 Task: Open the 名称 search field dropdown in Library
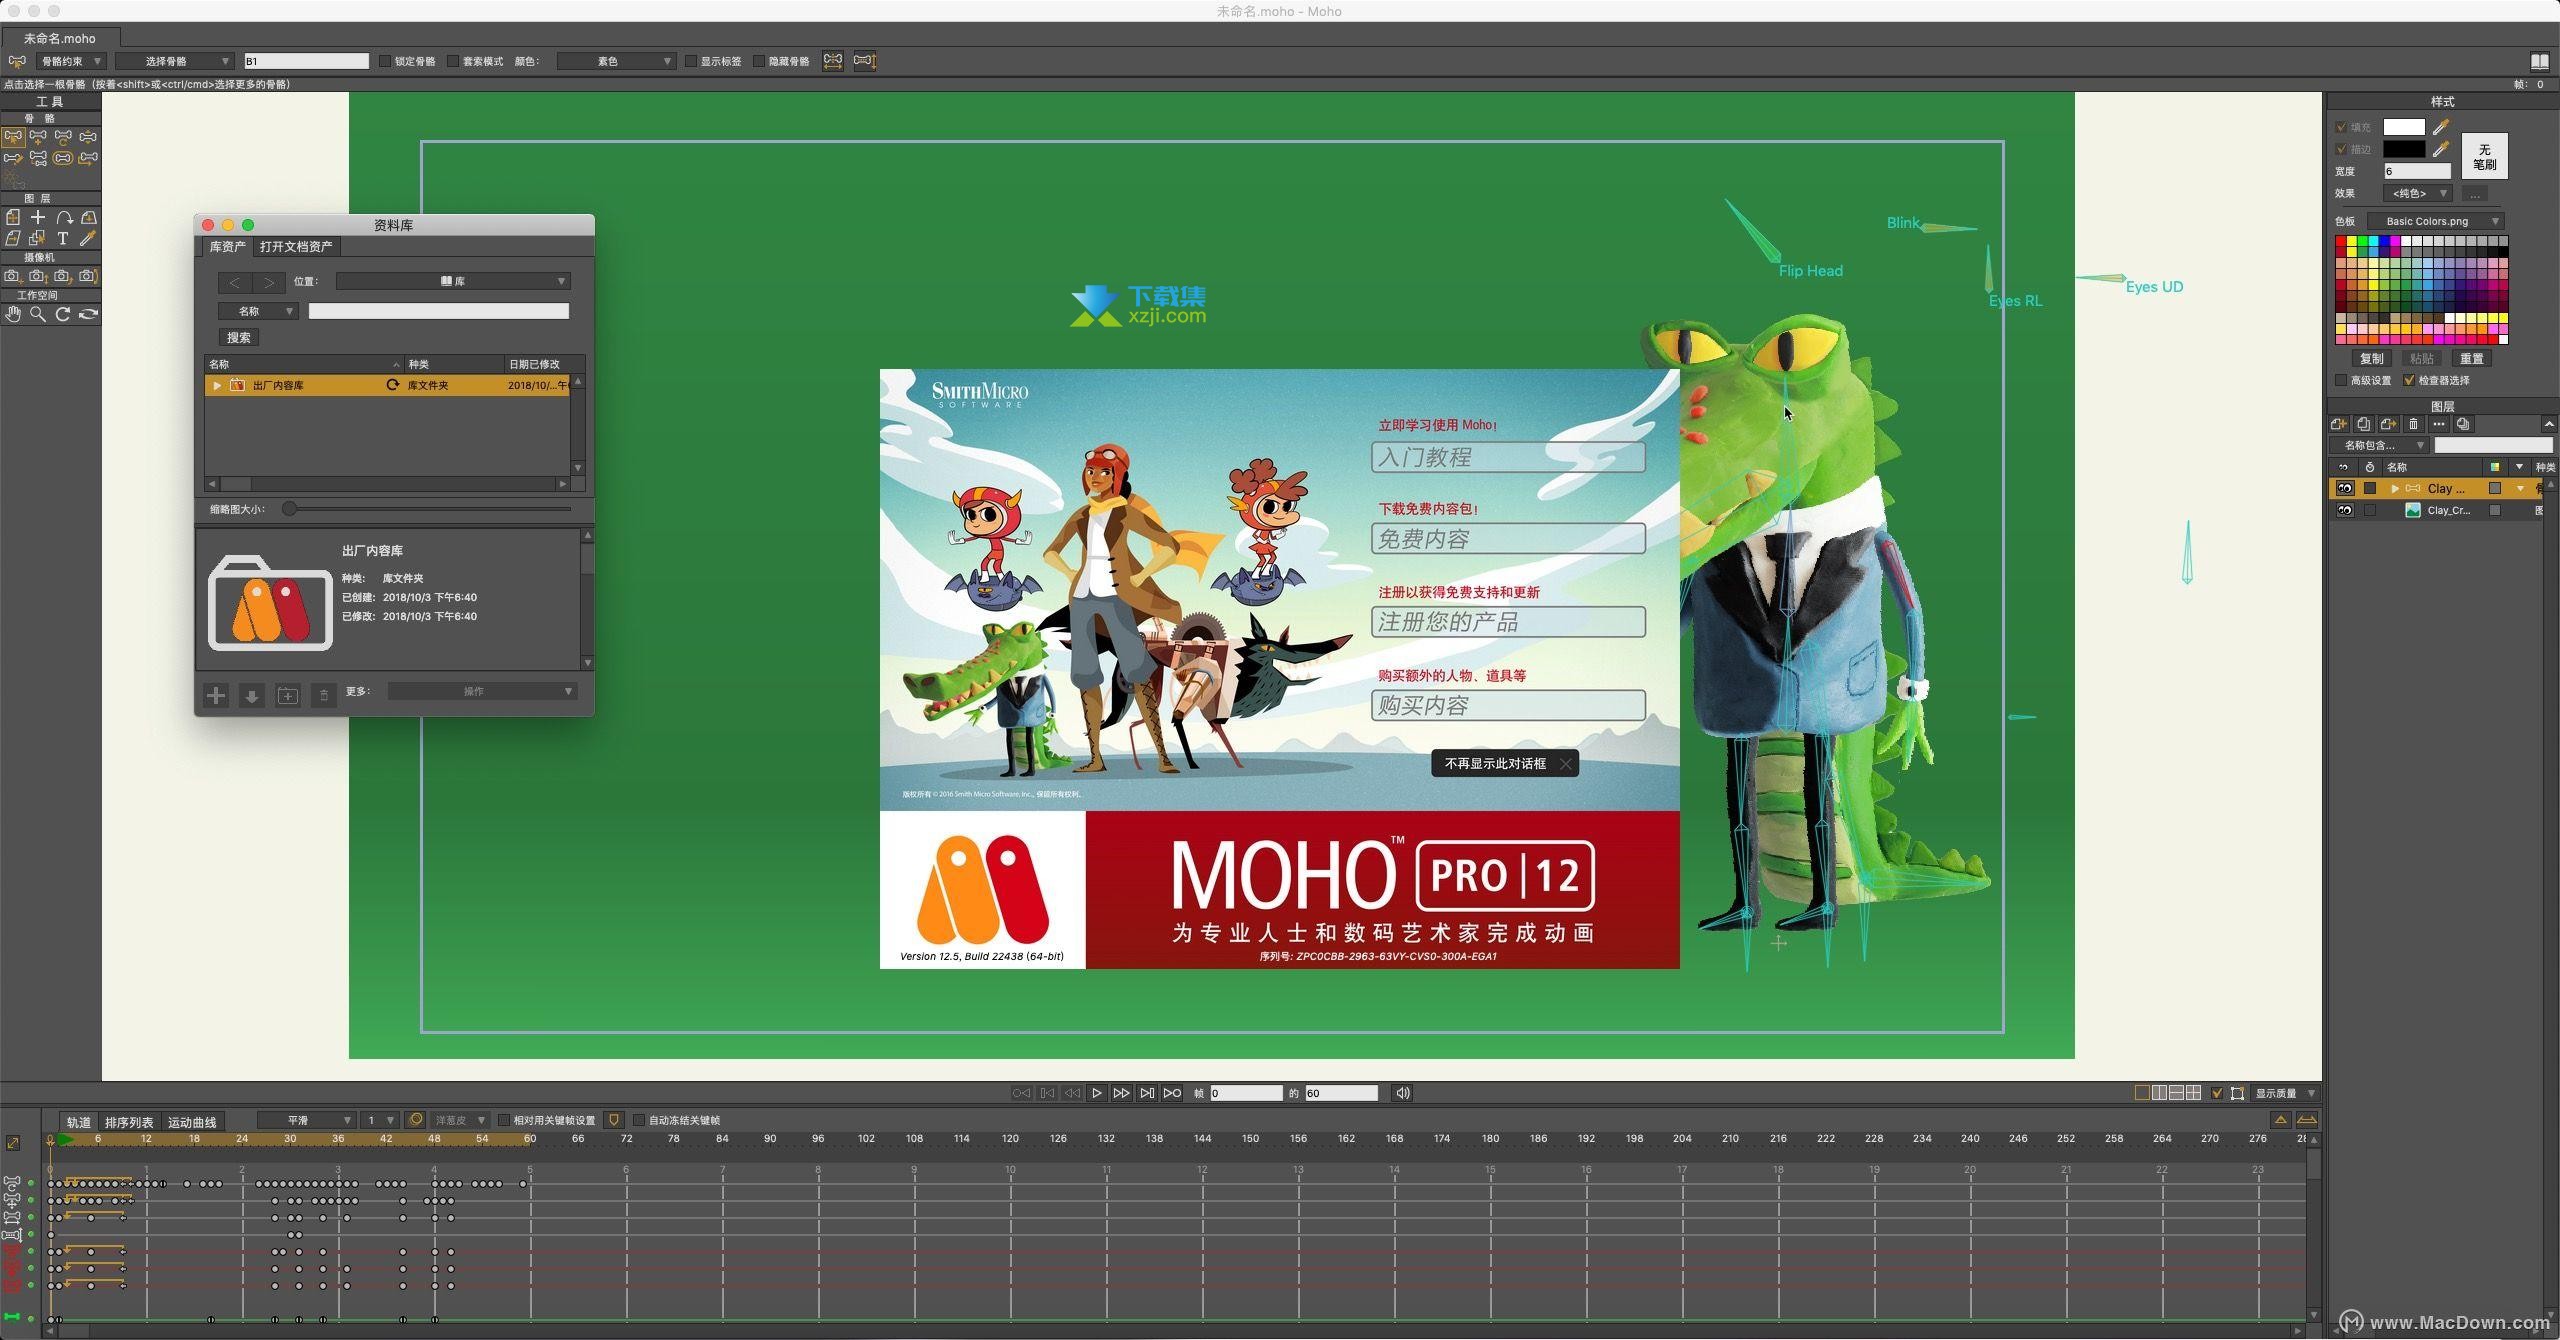click(x=258, y=311)
